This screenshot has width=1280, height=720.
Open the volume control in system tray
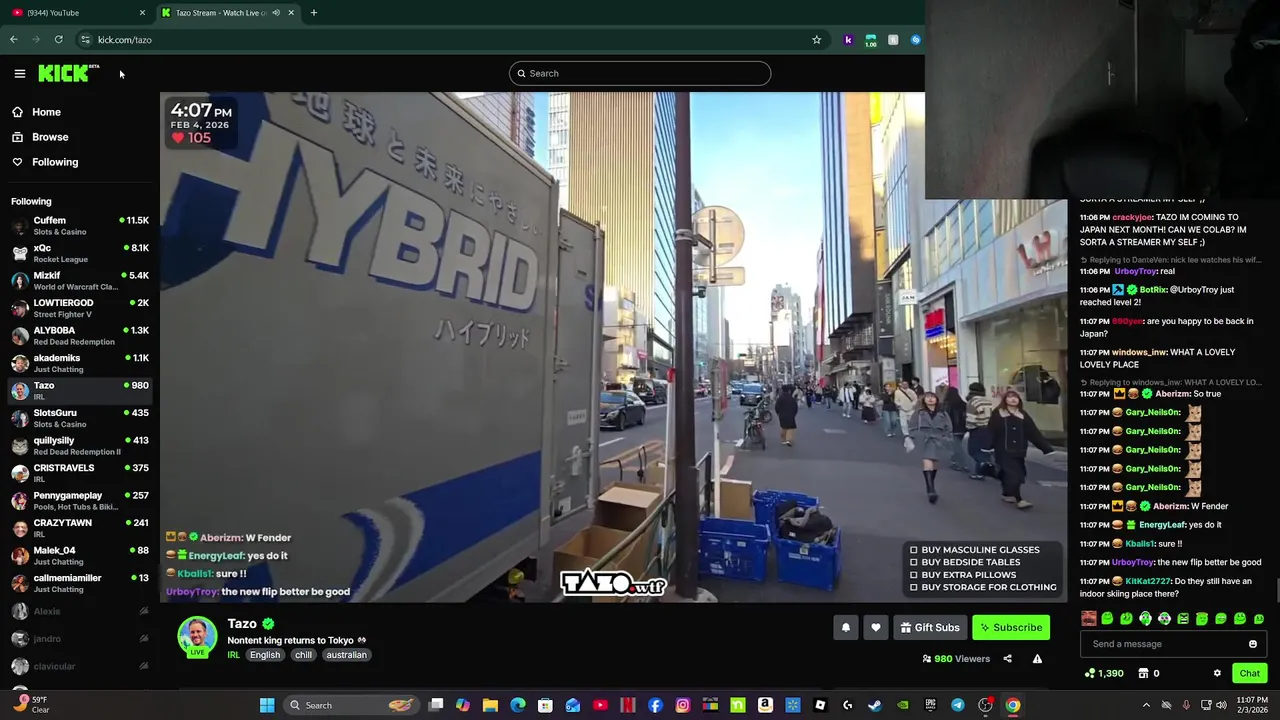(1221, 705)
